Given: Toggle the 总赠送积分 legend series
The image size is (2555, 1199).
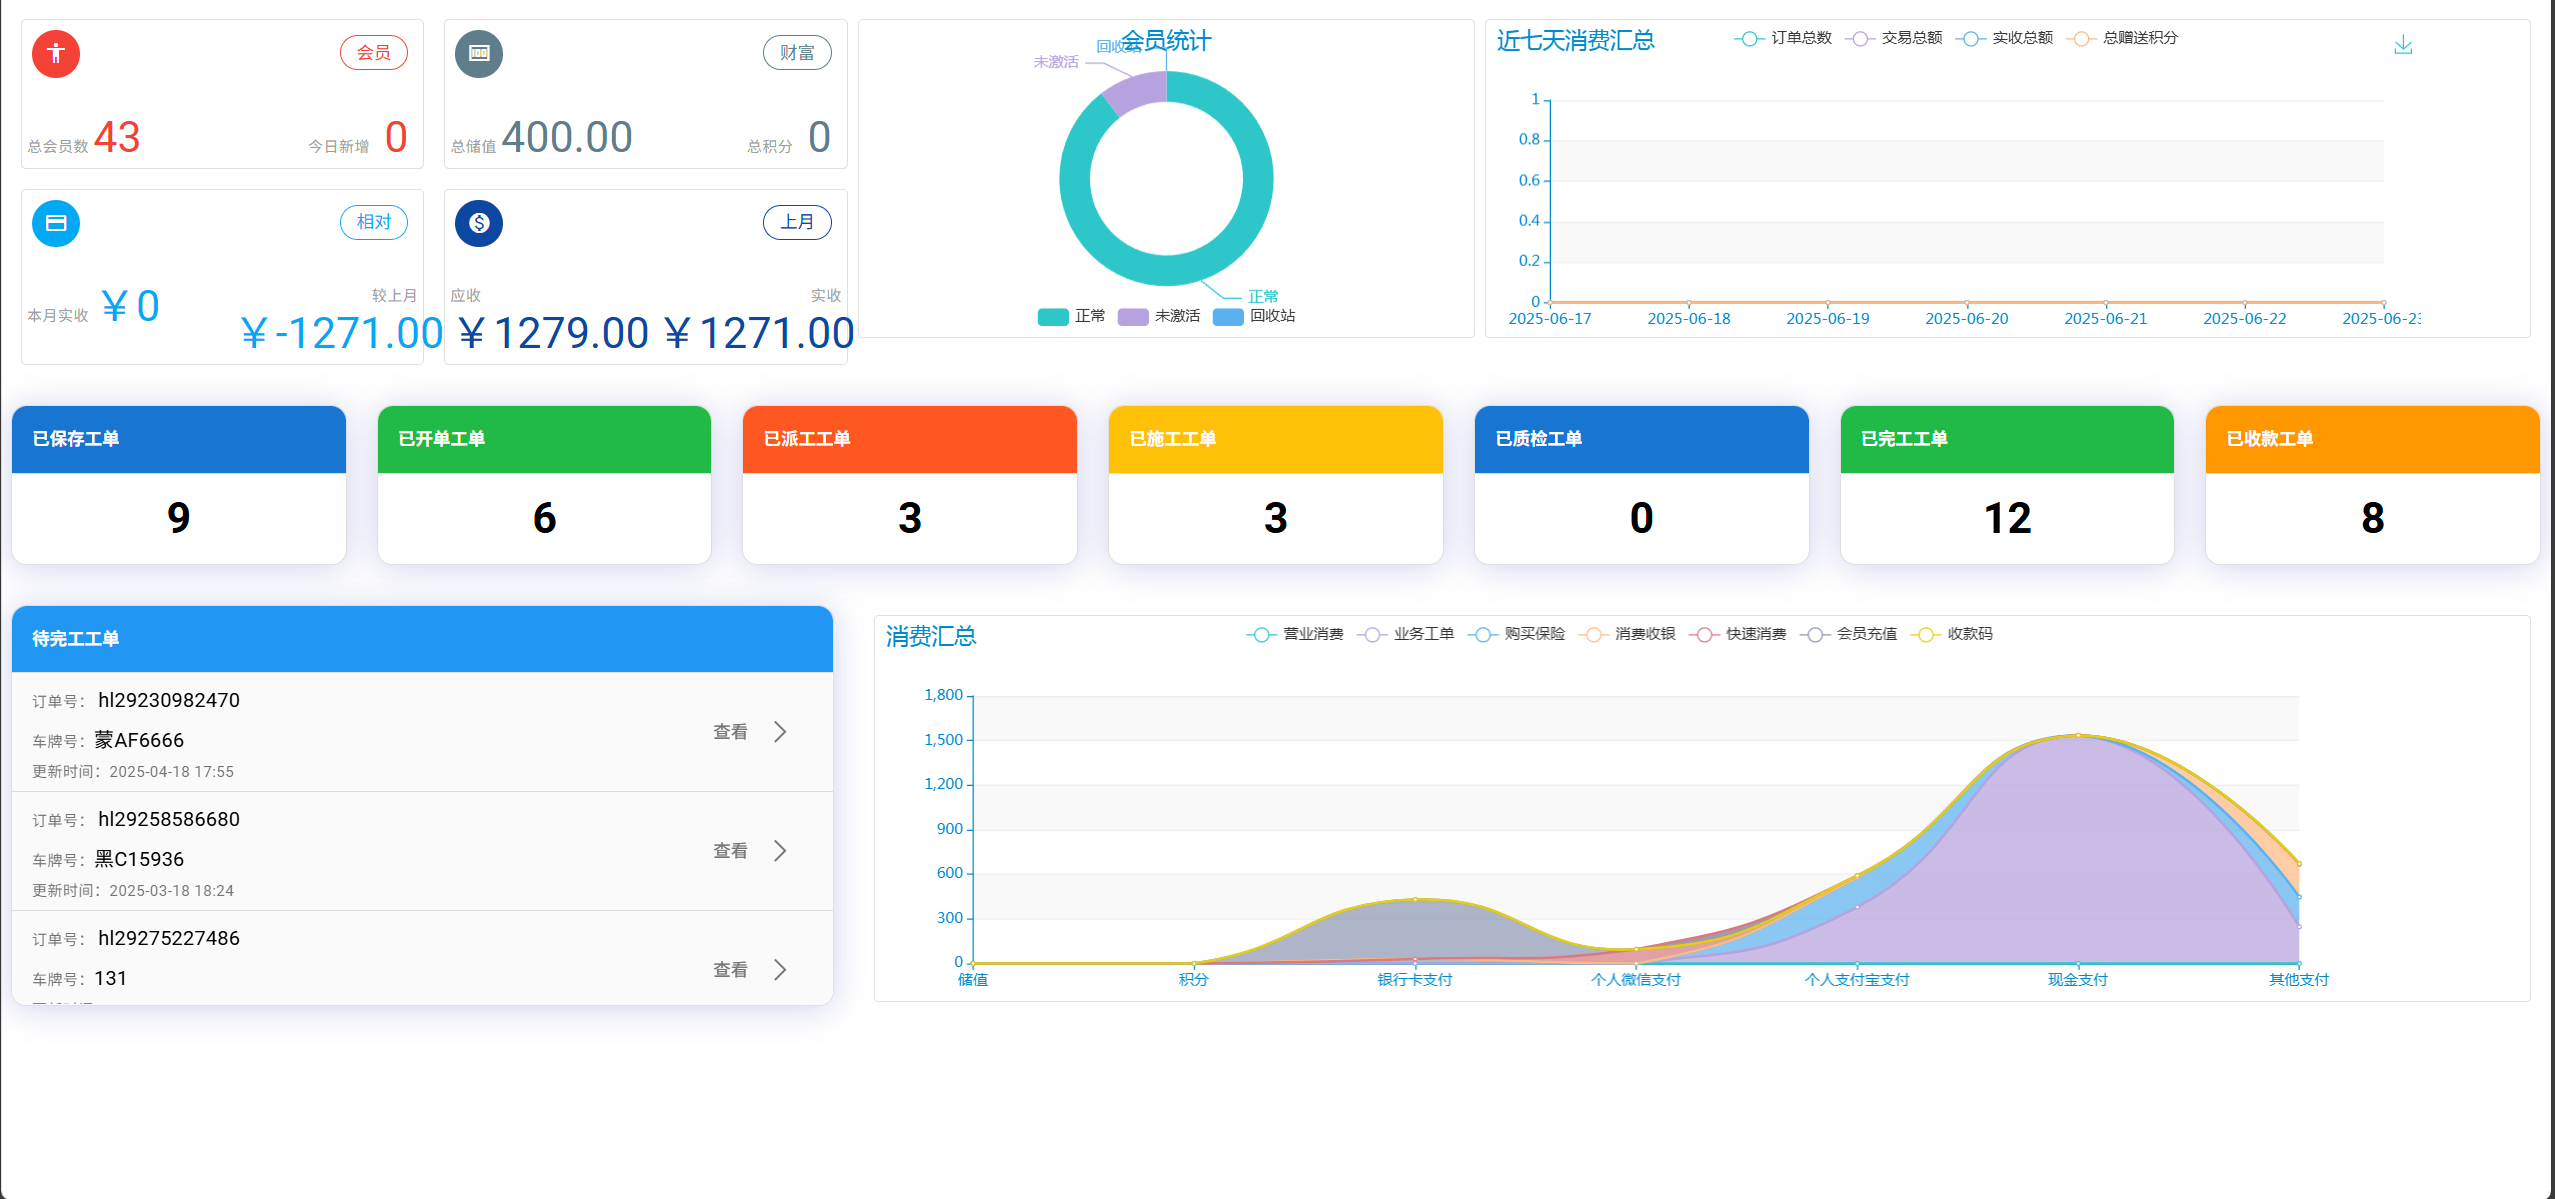Looking at the screenshot, I should point(2122,38).
